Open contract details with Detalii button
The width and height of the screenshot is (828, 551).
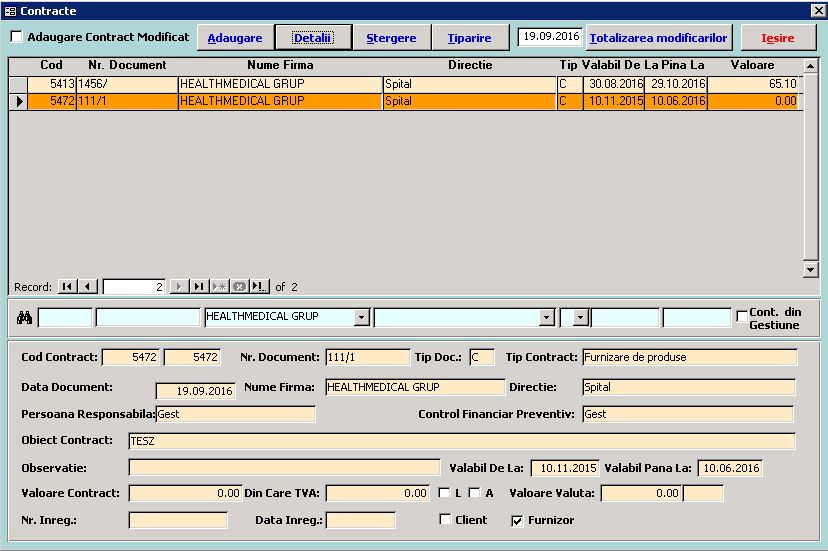[313, 38]
